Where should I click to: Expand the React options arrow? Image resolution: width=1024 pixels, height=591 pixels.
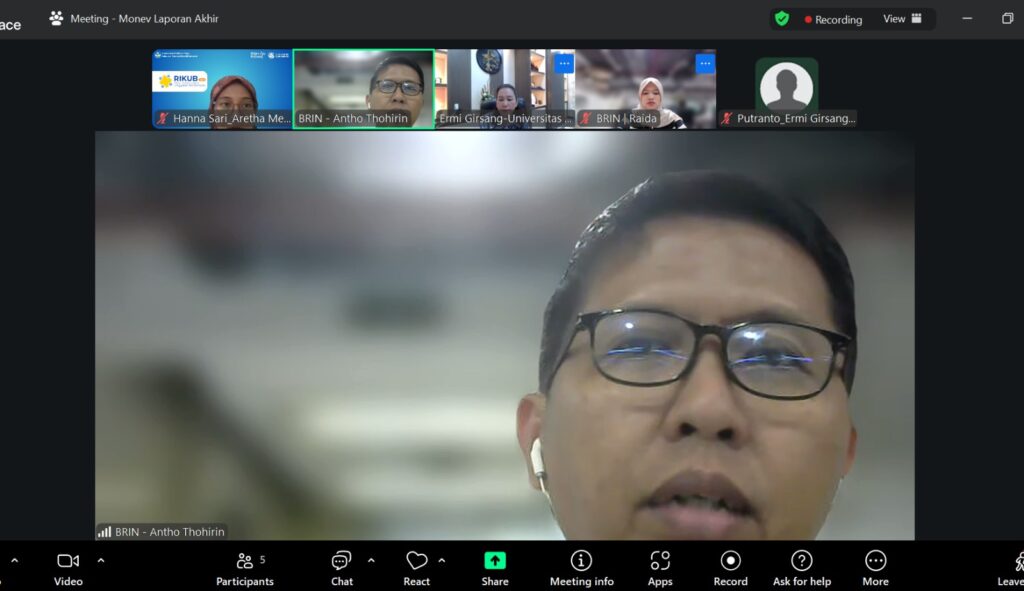point(442,561)
